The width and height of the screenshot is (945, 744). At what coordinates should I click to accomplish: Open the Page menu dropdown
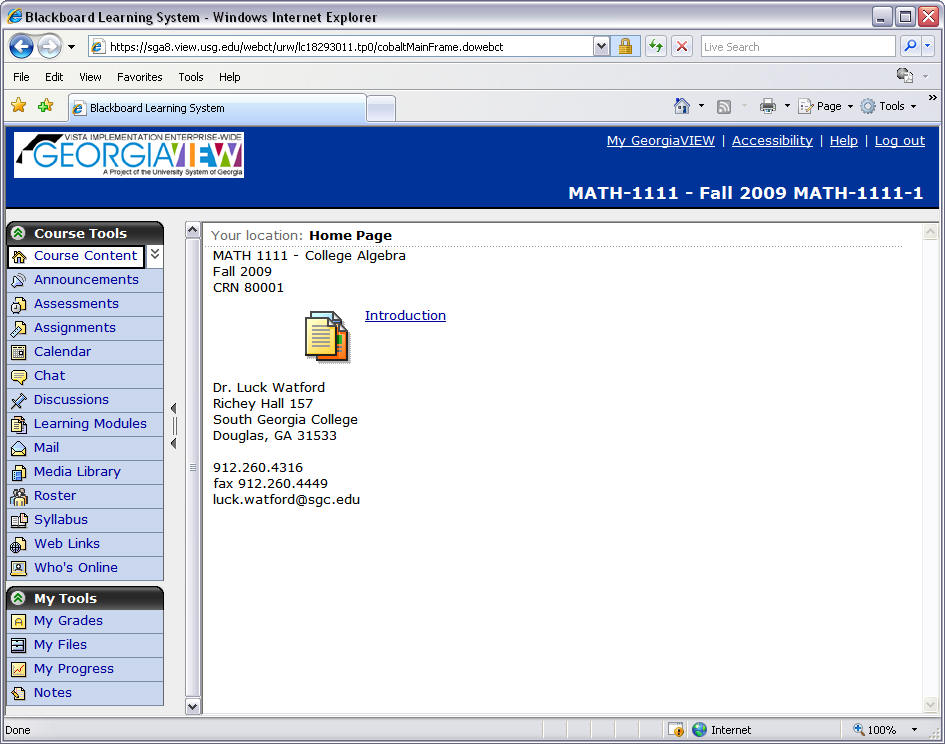850,106
